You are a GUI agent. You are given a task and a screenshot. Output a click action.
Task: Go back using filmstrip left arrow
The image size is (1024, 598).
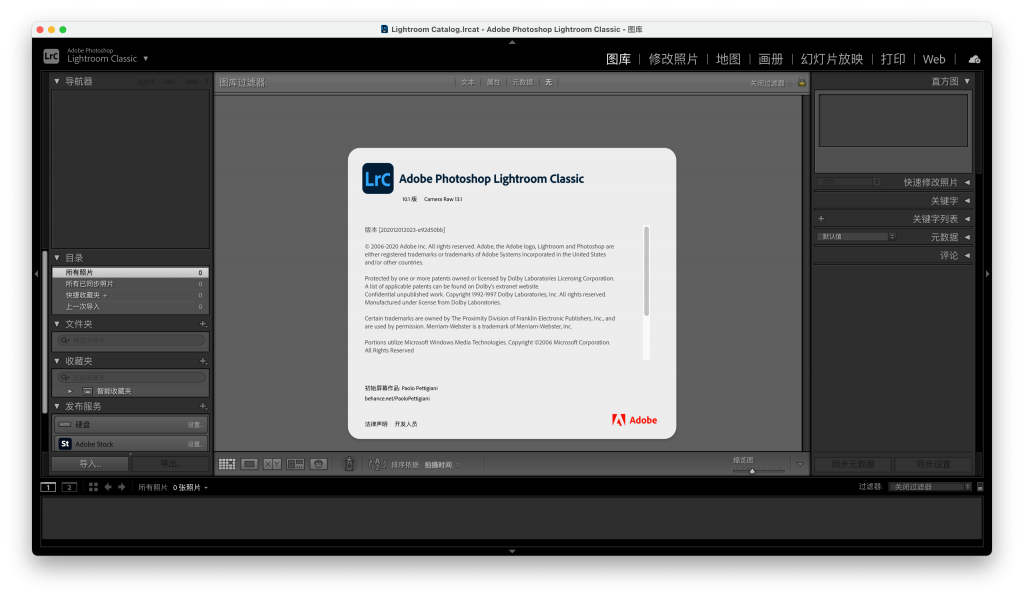108,487
